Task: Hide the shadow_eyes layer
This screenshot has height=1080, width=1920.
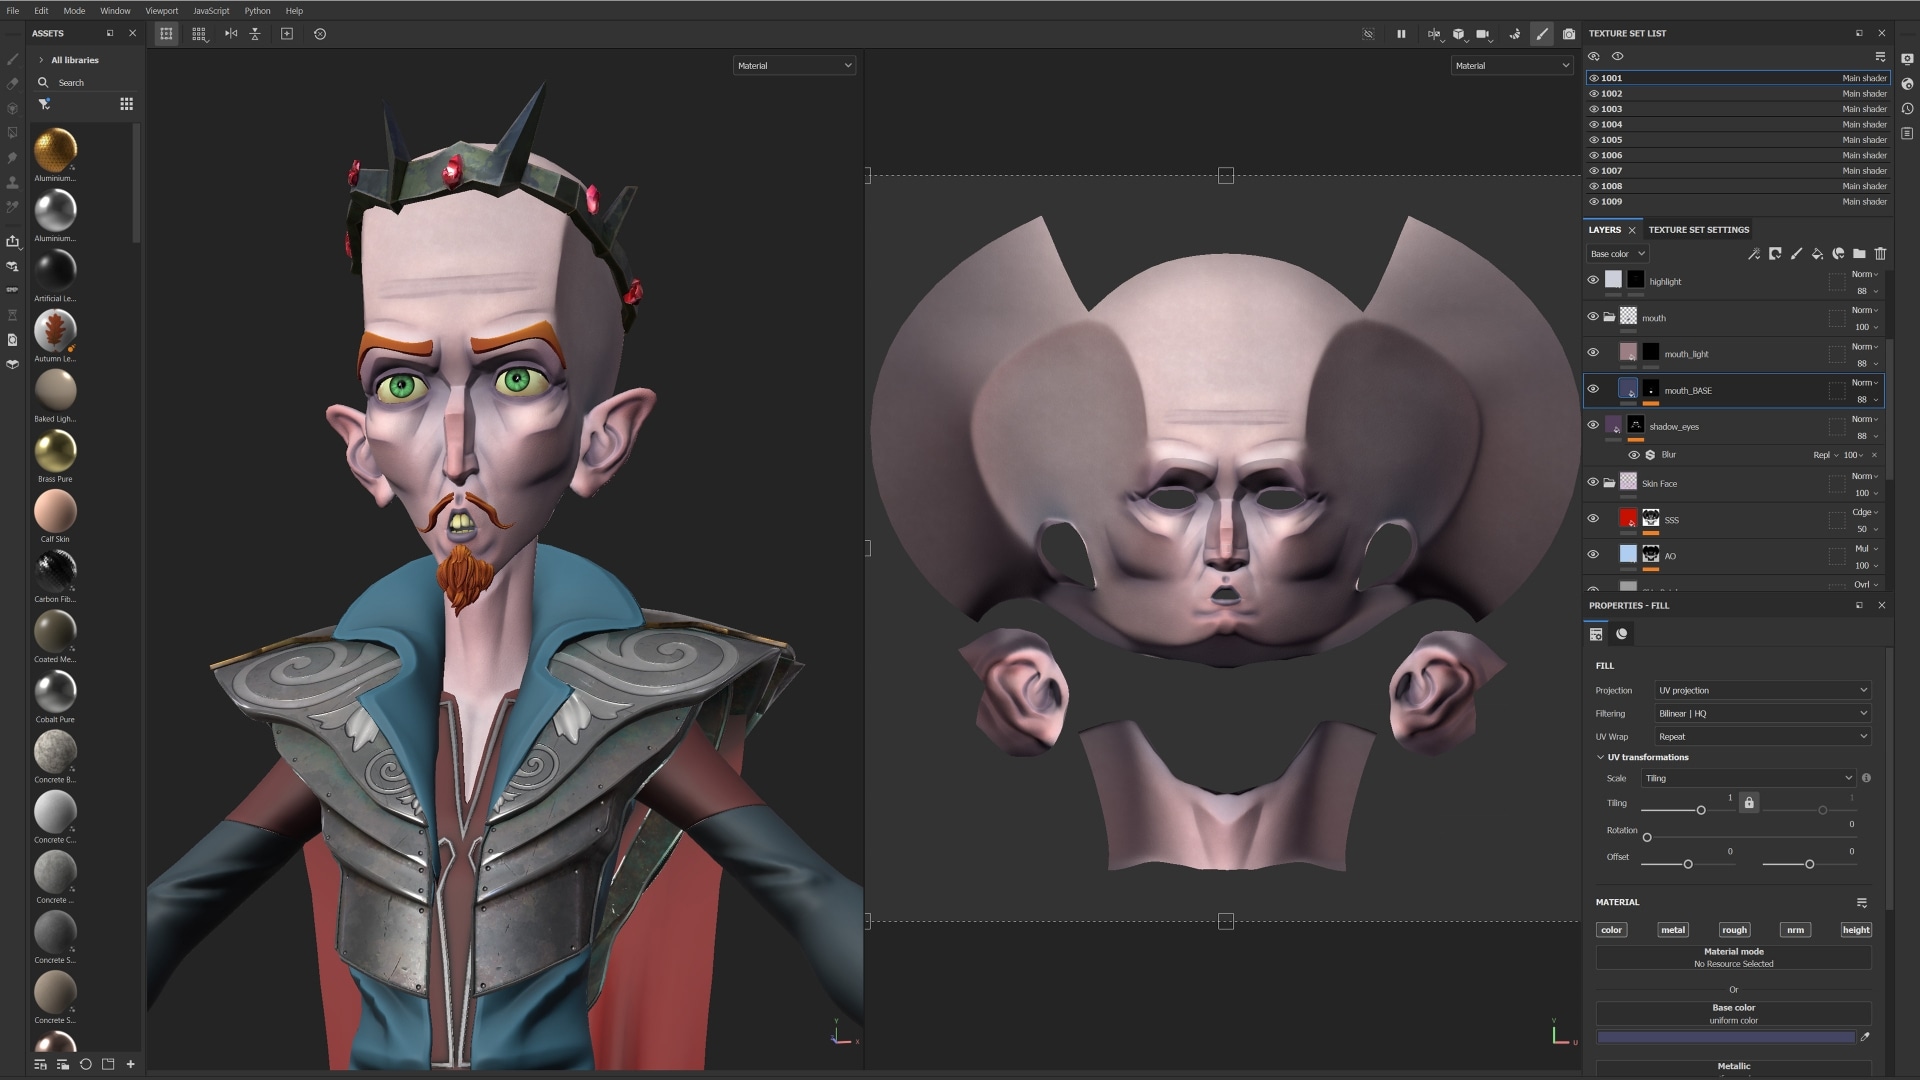Action: pyautogui.click(x=1593, y=425)
